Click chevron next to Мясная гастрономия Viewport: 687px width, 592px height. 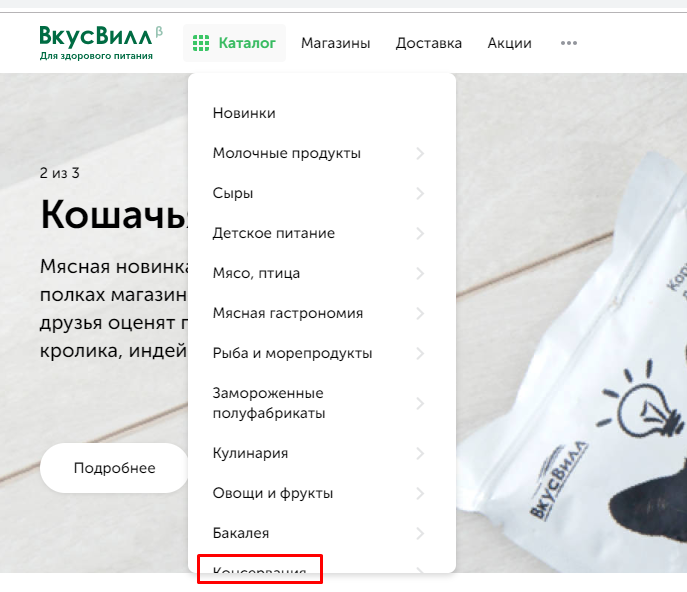(420, 313)
